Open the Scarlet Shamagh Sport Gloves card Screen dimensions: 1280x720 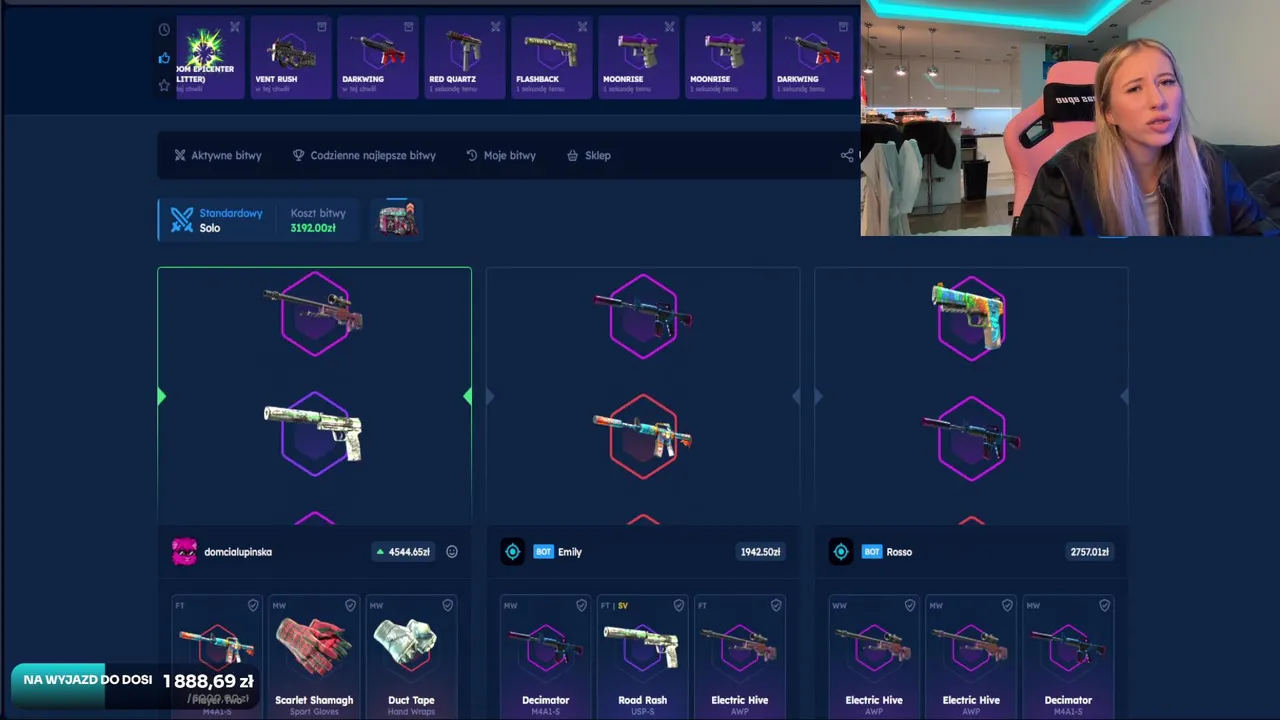click(314, 657)
